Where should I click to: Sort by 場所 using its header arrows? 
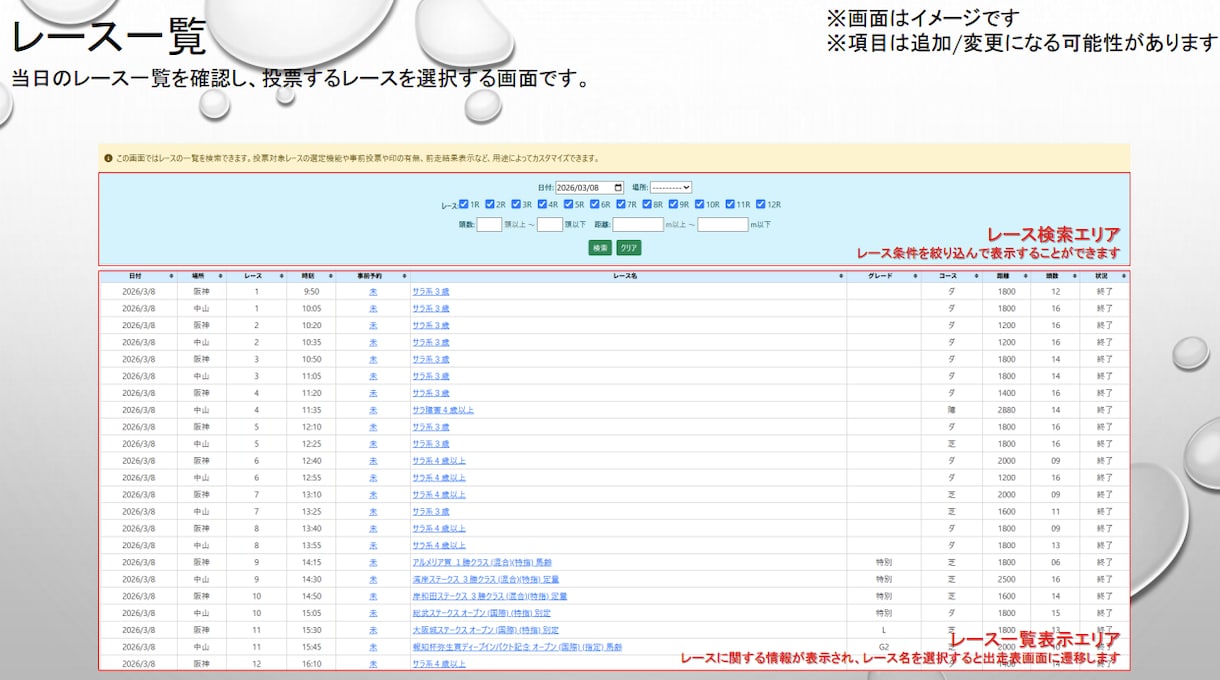[220, 275]
